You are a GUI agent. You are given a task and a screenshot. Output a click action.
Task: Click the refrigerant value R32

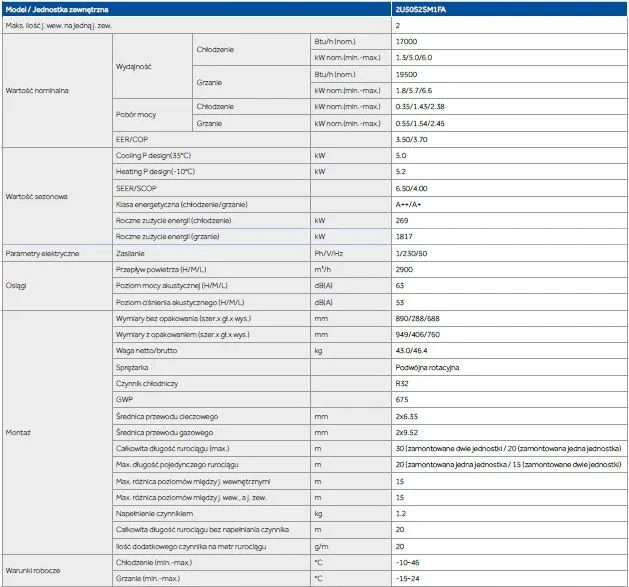[x=402, y=384]
